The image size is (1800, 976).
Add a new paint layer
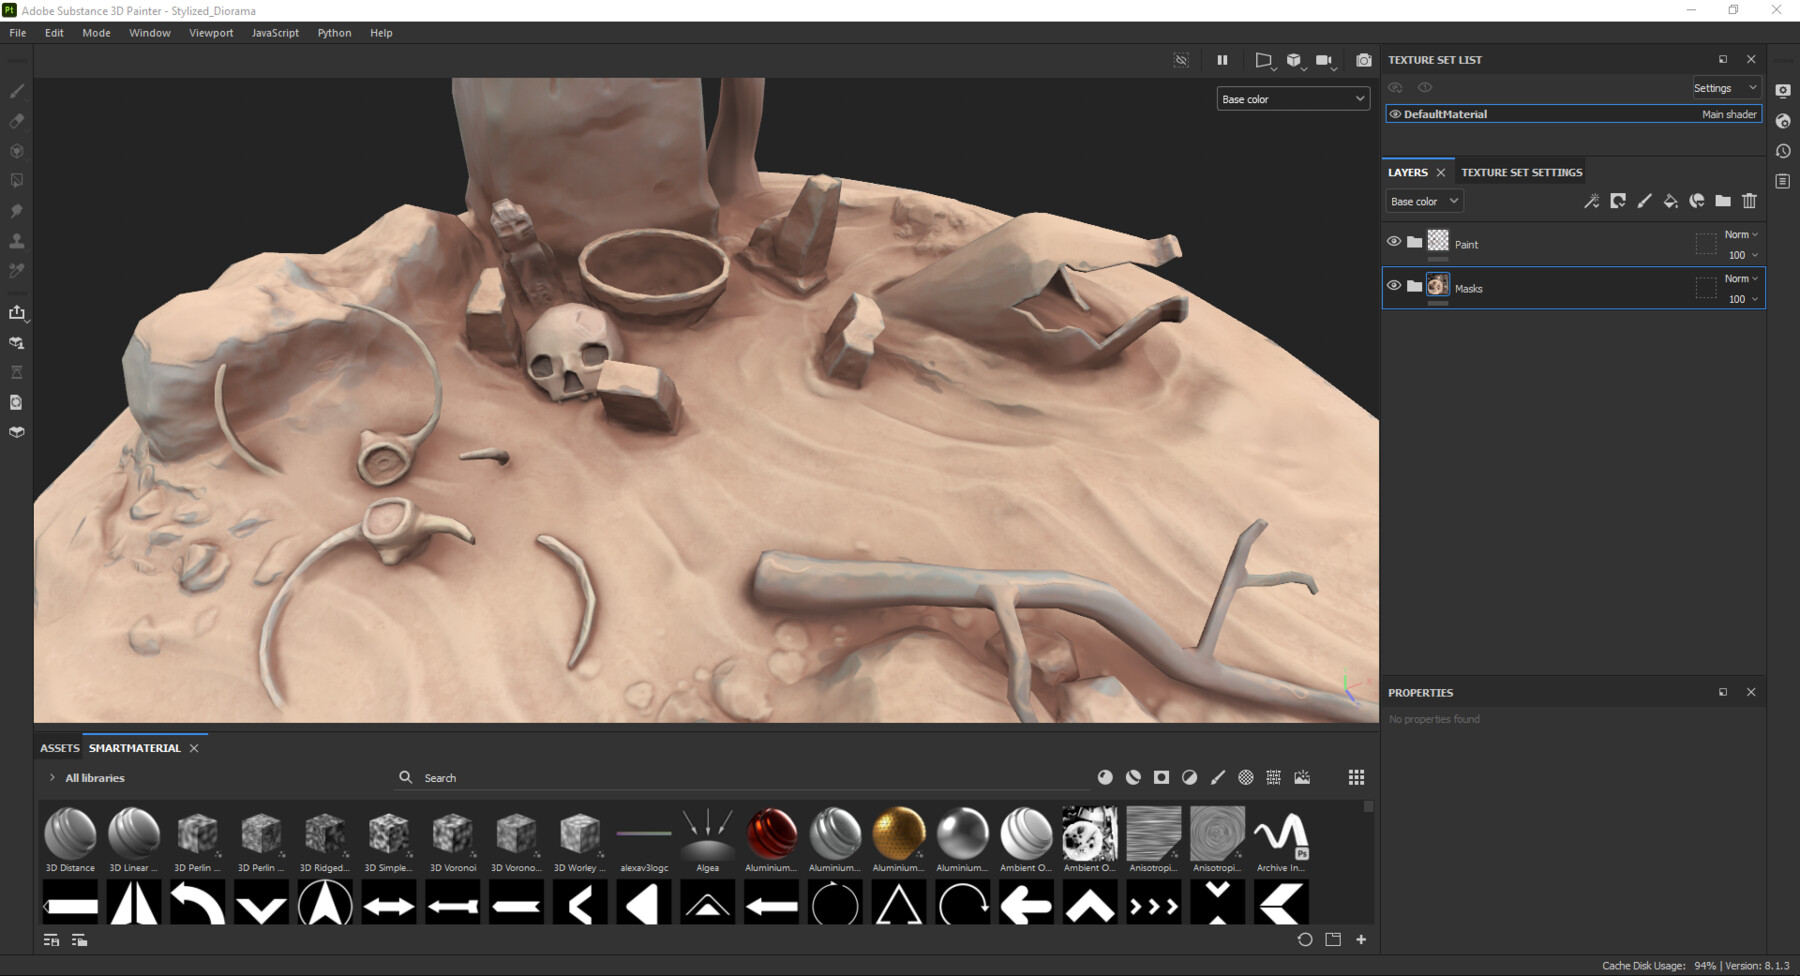pos(1645,201)
